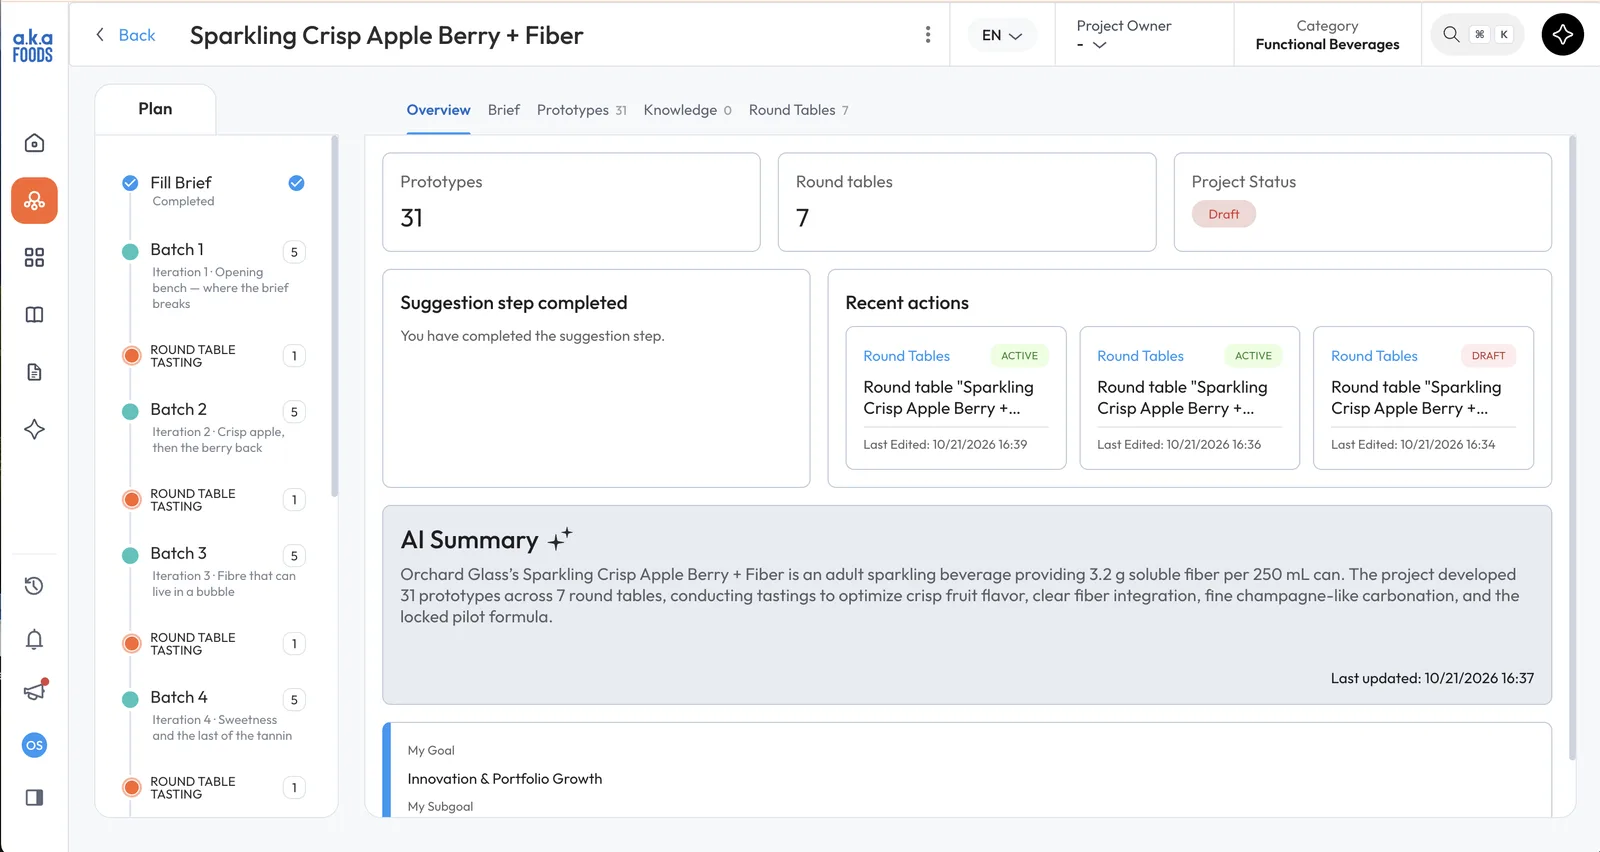Click the Prototypes 31 summary card
The width and height of the screenshot is (1600, 852).
tap(571, 202)
